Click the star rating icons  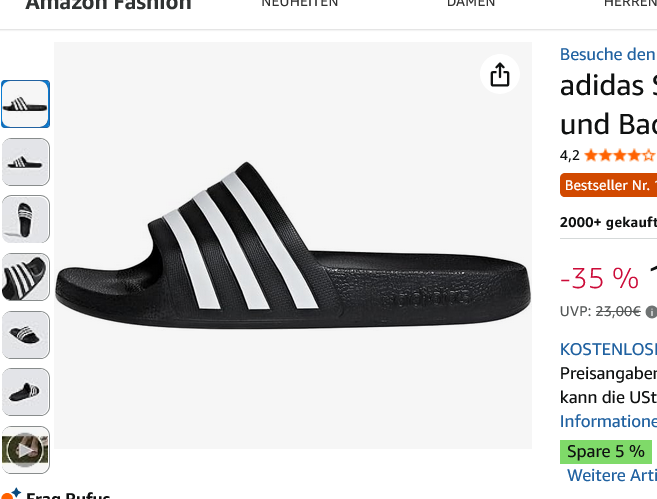[620, 155]
